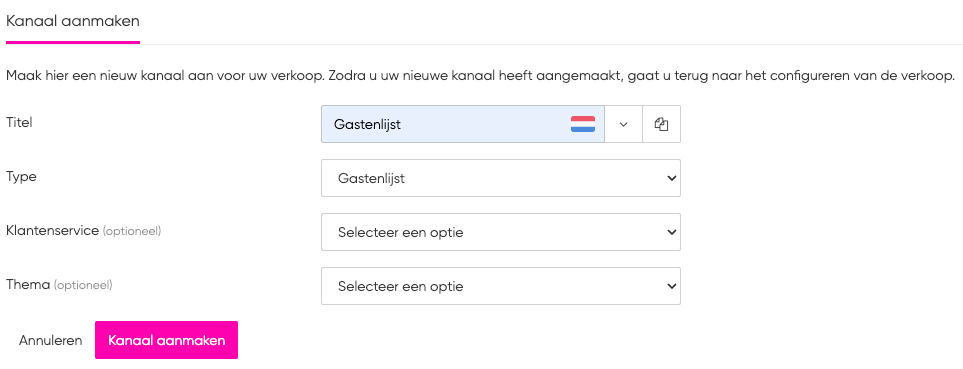The width and height of the screenshot is (963, 369).
Task: Click the Dutch flag icon in Titel field
Action: coord(582,124)
